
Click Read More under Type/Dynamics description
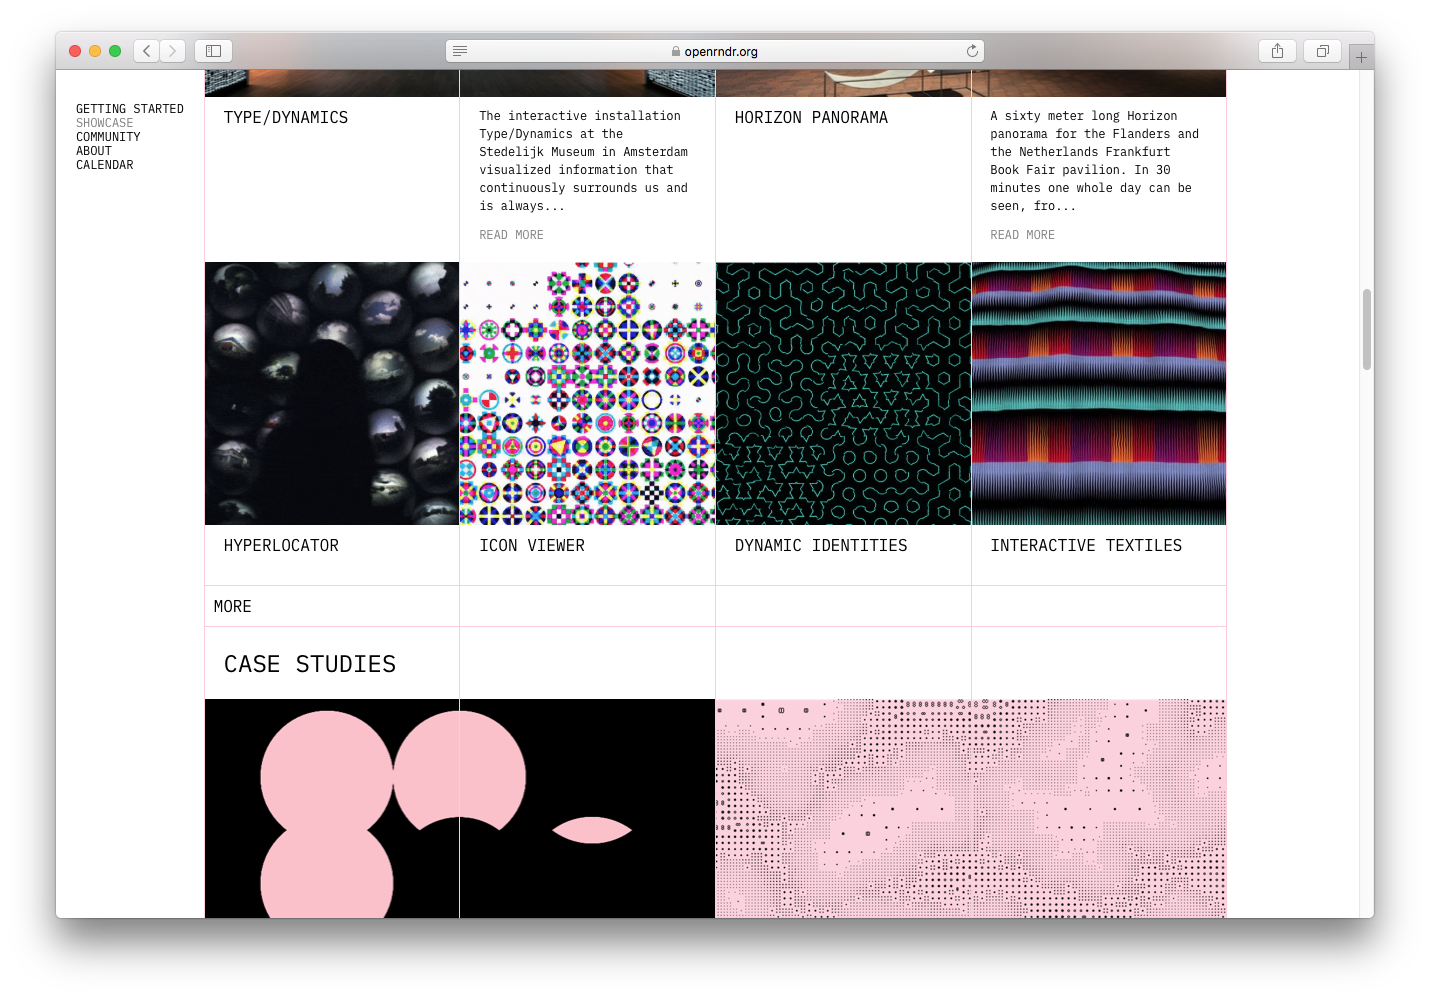[511, 235]
